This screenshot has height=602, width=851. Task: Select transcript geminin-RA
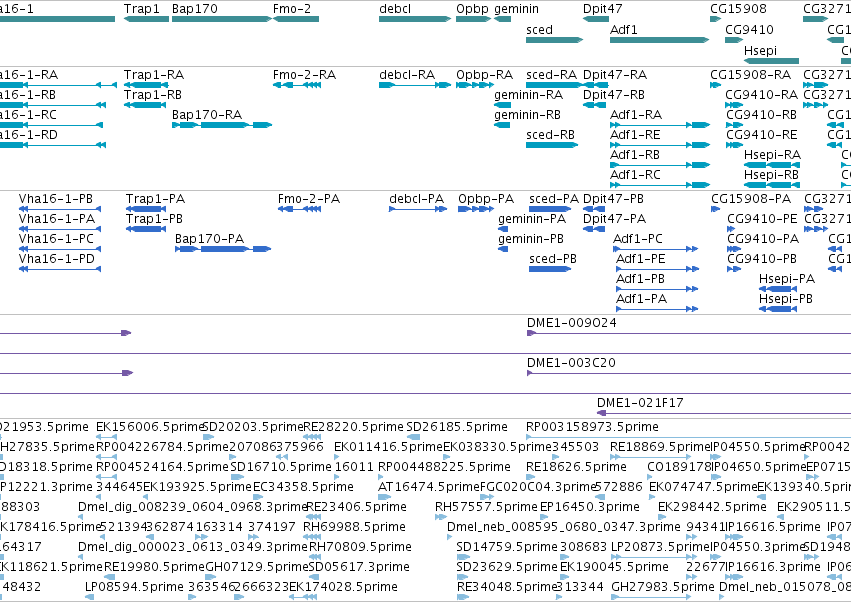click(x=502, y=105)
